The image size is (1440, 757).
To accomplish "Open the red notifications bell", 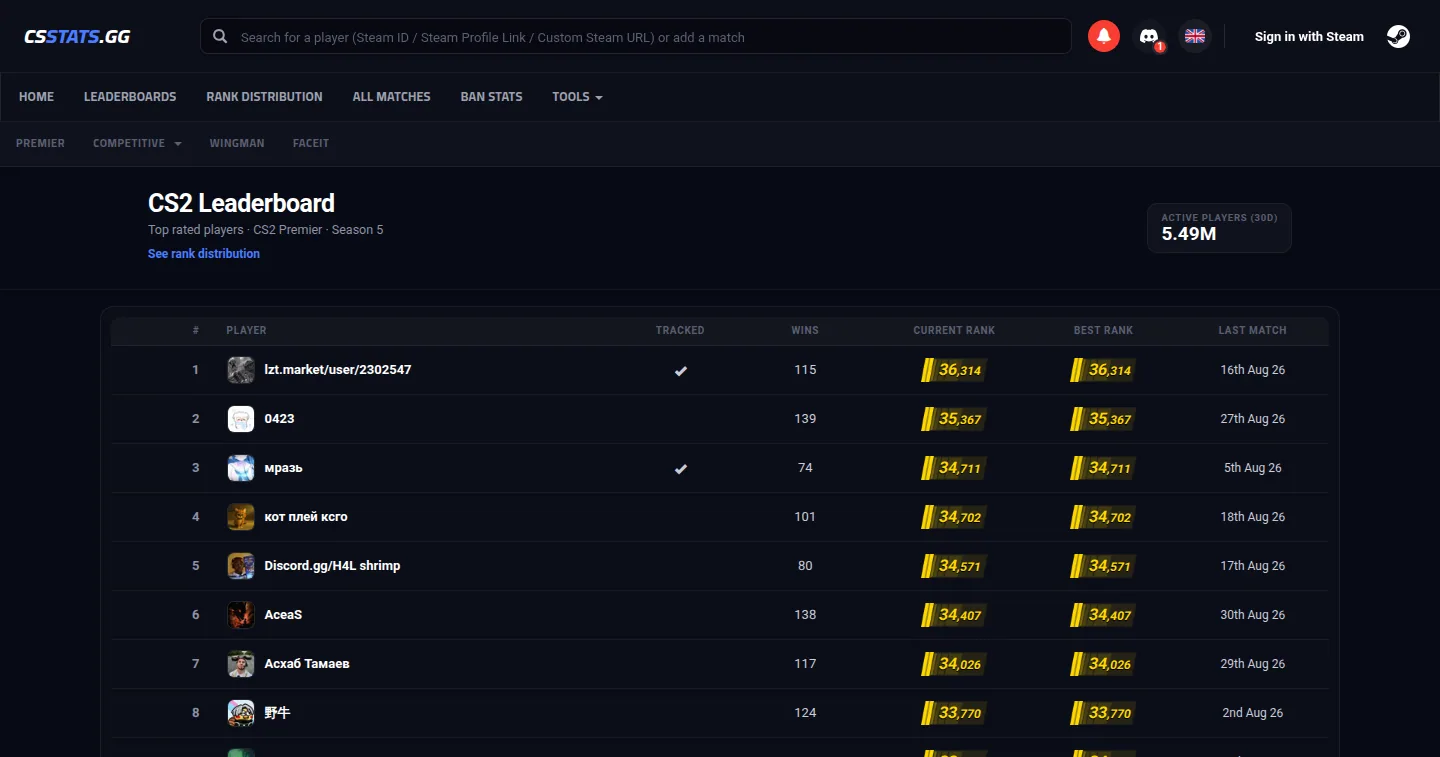I will pos(1104,36).
